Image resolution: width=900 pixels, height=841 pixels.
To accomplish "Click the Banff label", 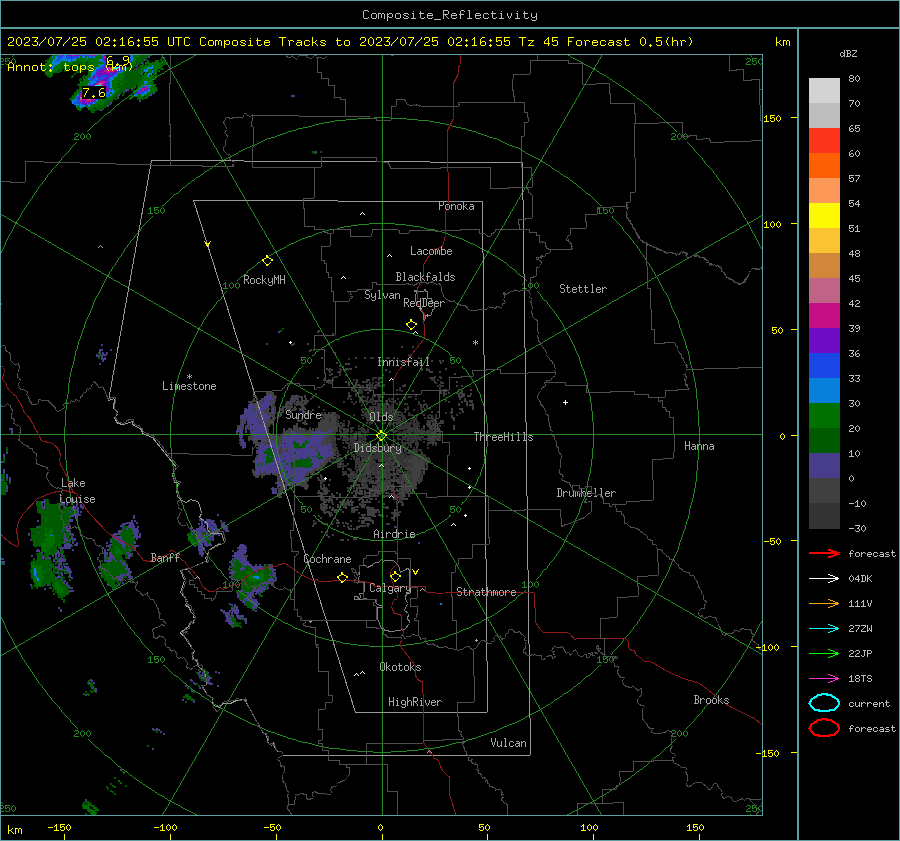I will pyautogui.click(x=165, y=558).
